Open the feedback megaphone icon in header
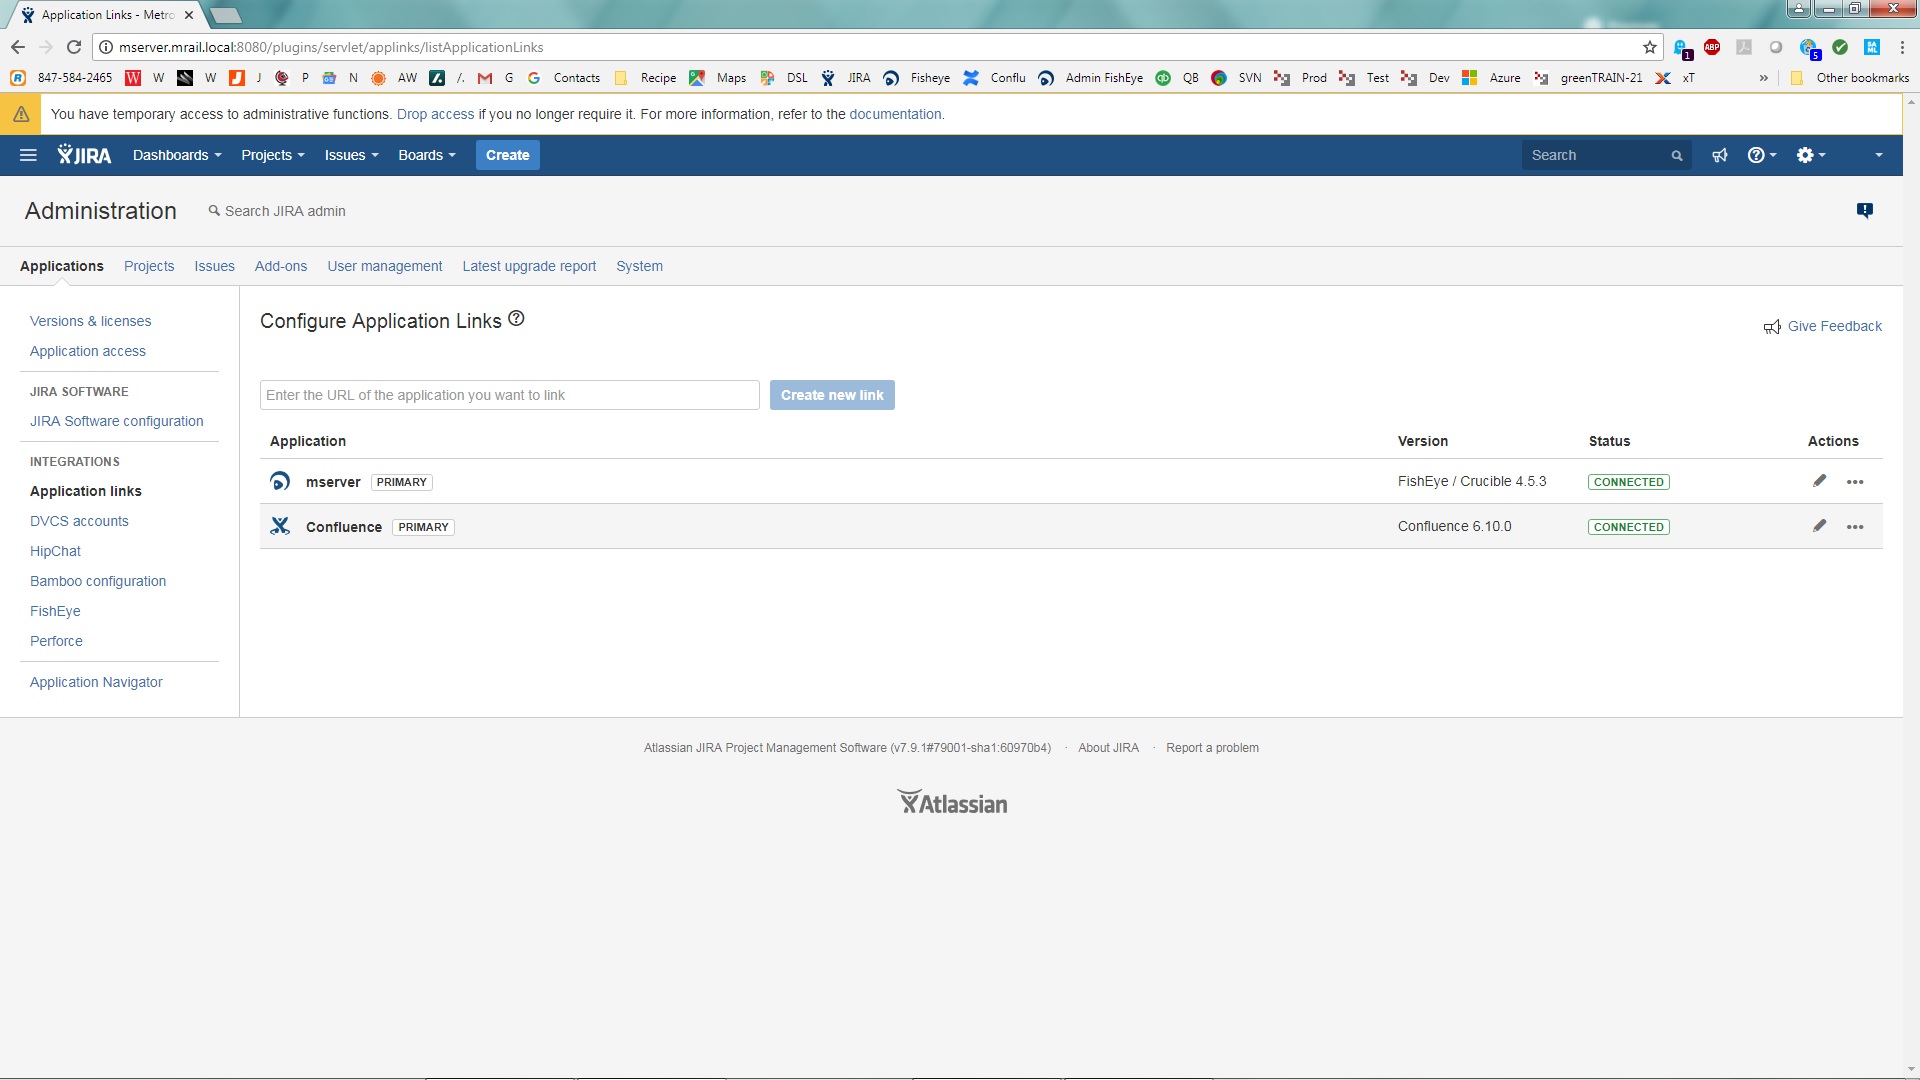The height and width of the screenshot is (1080, 1920). (1720, 155)
